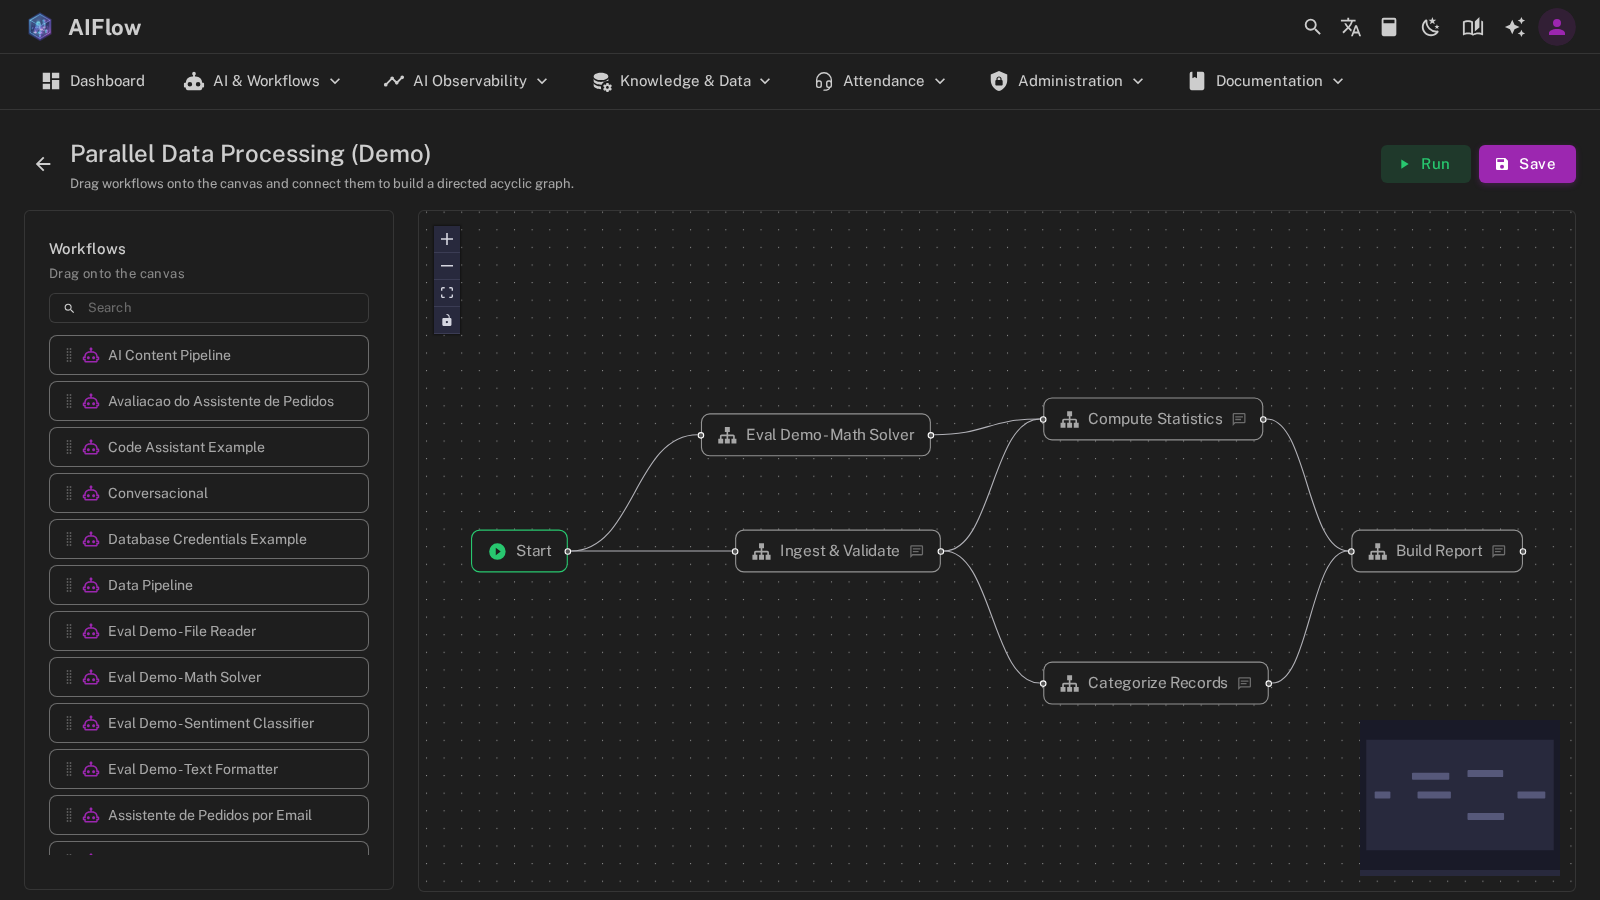Select Avaliacao do Assistente de Pedidos item
The width and height of the screenshot is (1600, 900).
(x=209, y=401)
